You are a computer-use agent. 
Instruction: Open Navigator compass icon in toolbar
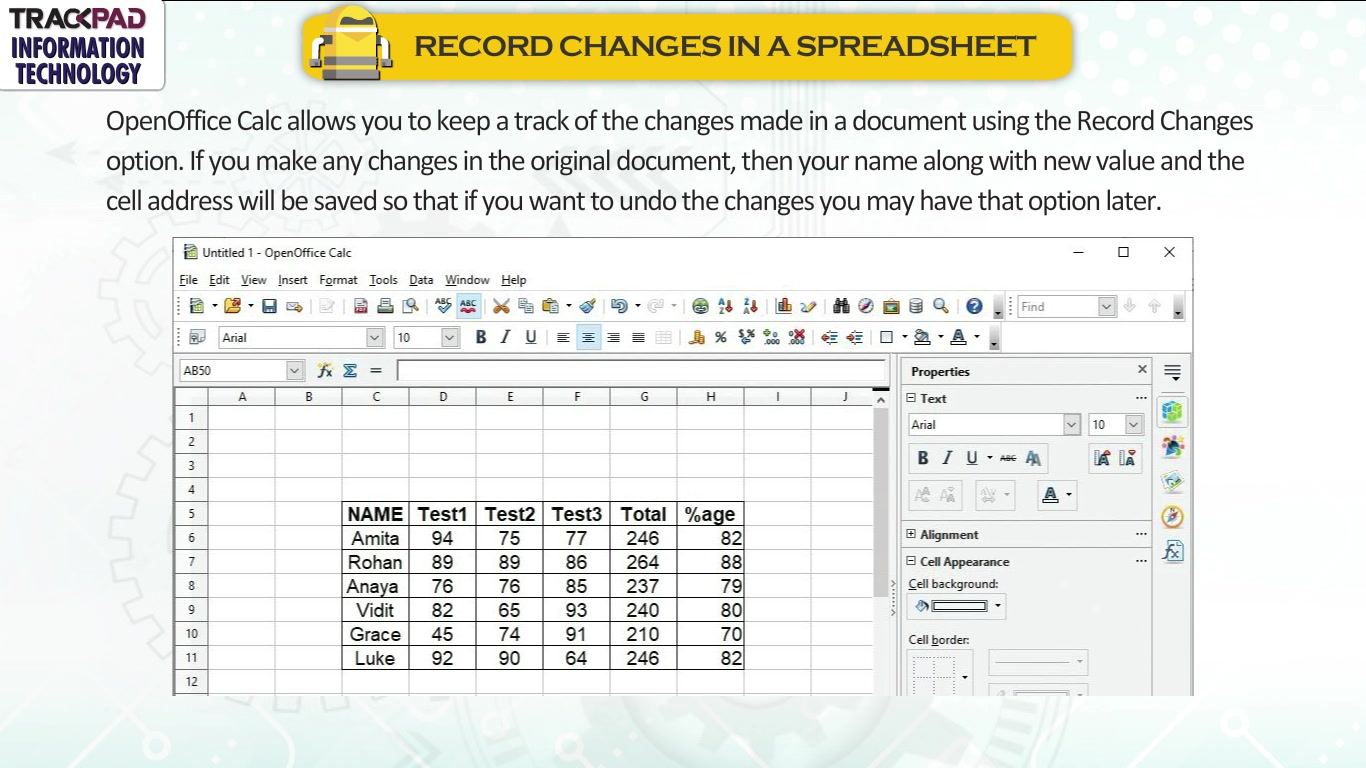(x=866, y=306)
